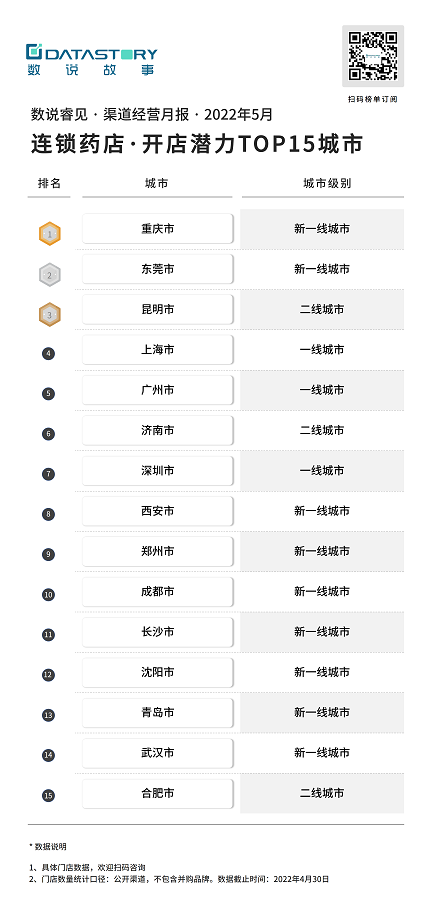Click the rank 8 number circle

(x=49, y=514)
